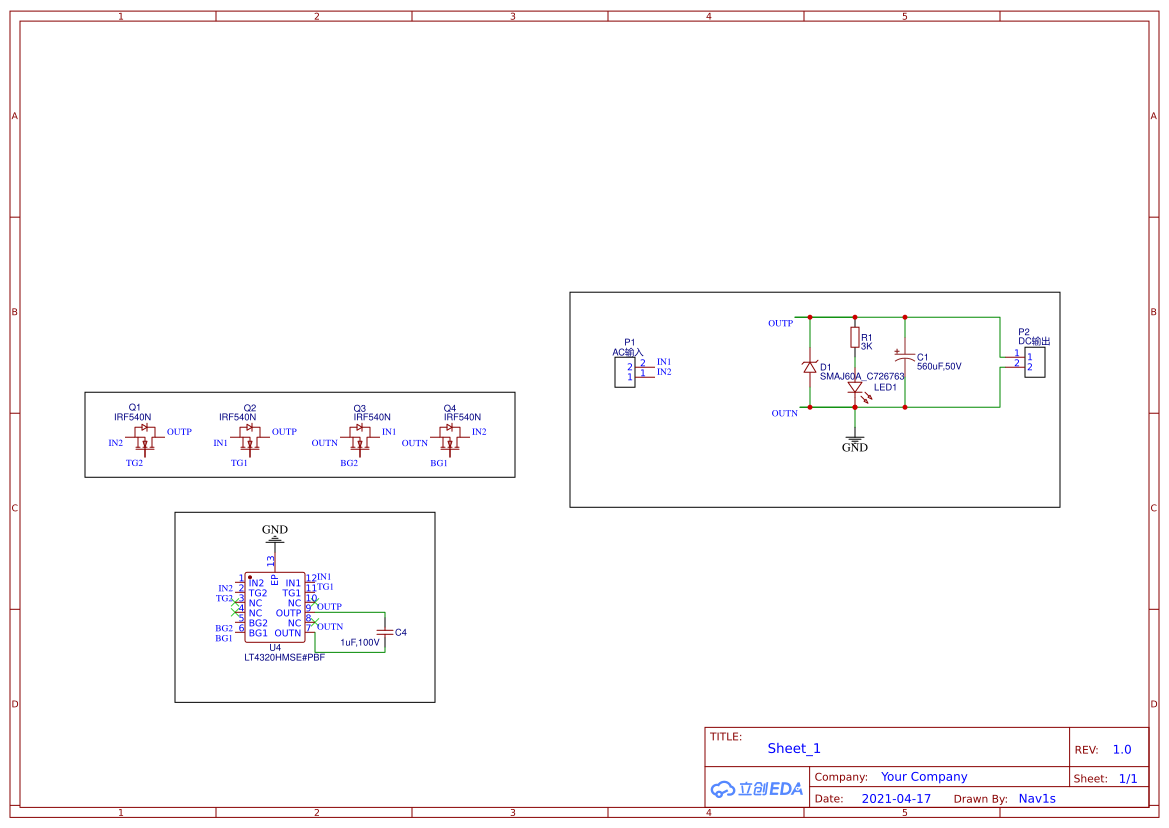Select the R1 3K resistor
The image size is (1169, 828).
pyautogui.click(x=855, y=337)
